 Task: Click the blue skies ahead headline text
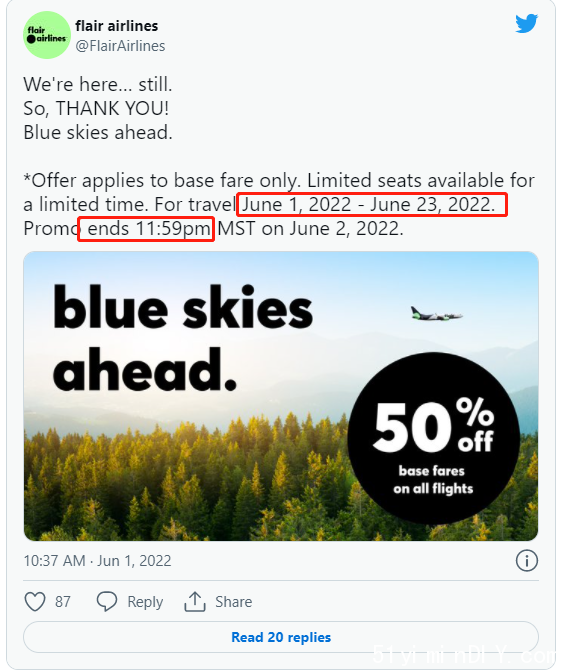(x=183, y=338)
